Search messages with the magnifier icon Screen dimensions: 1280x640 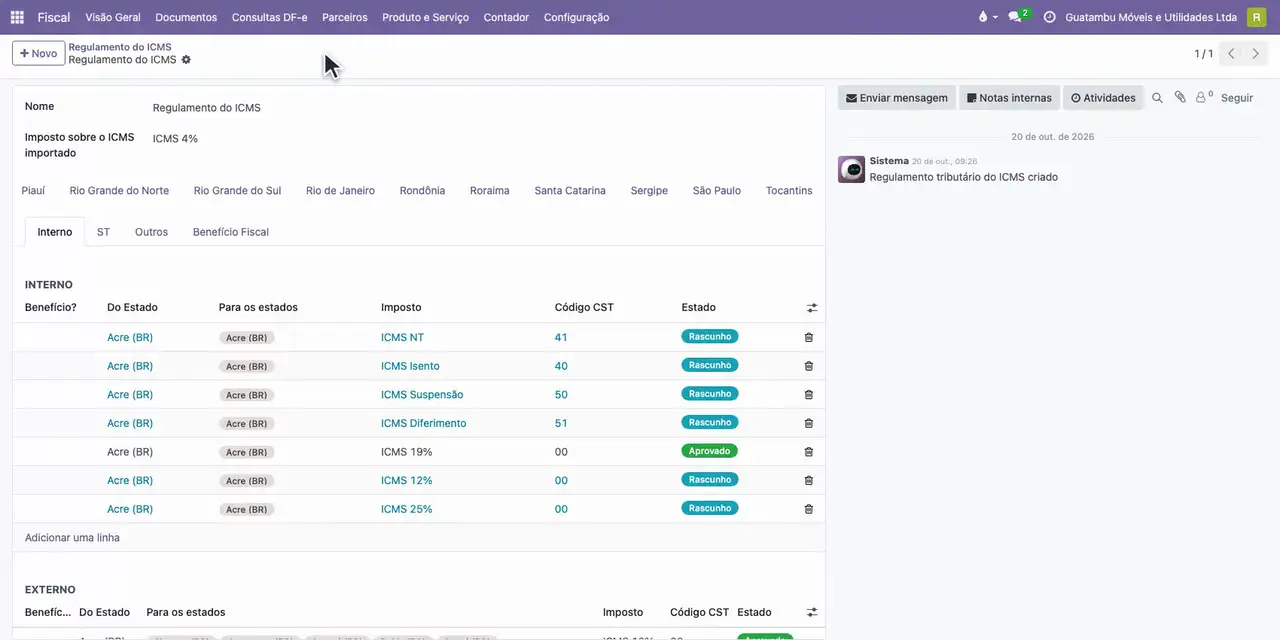tap(1157, 98)
